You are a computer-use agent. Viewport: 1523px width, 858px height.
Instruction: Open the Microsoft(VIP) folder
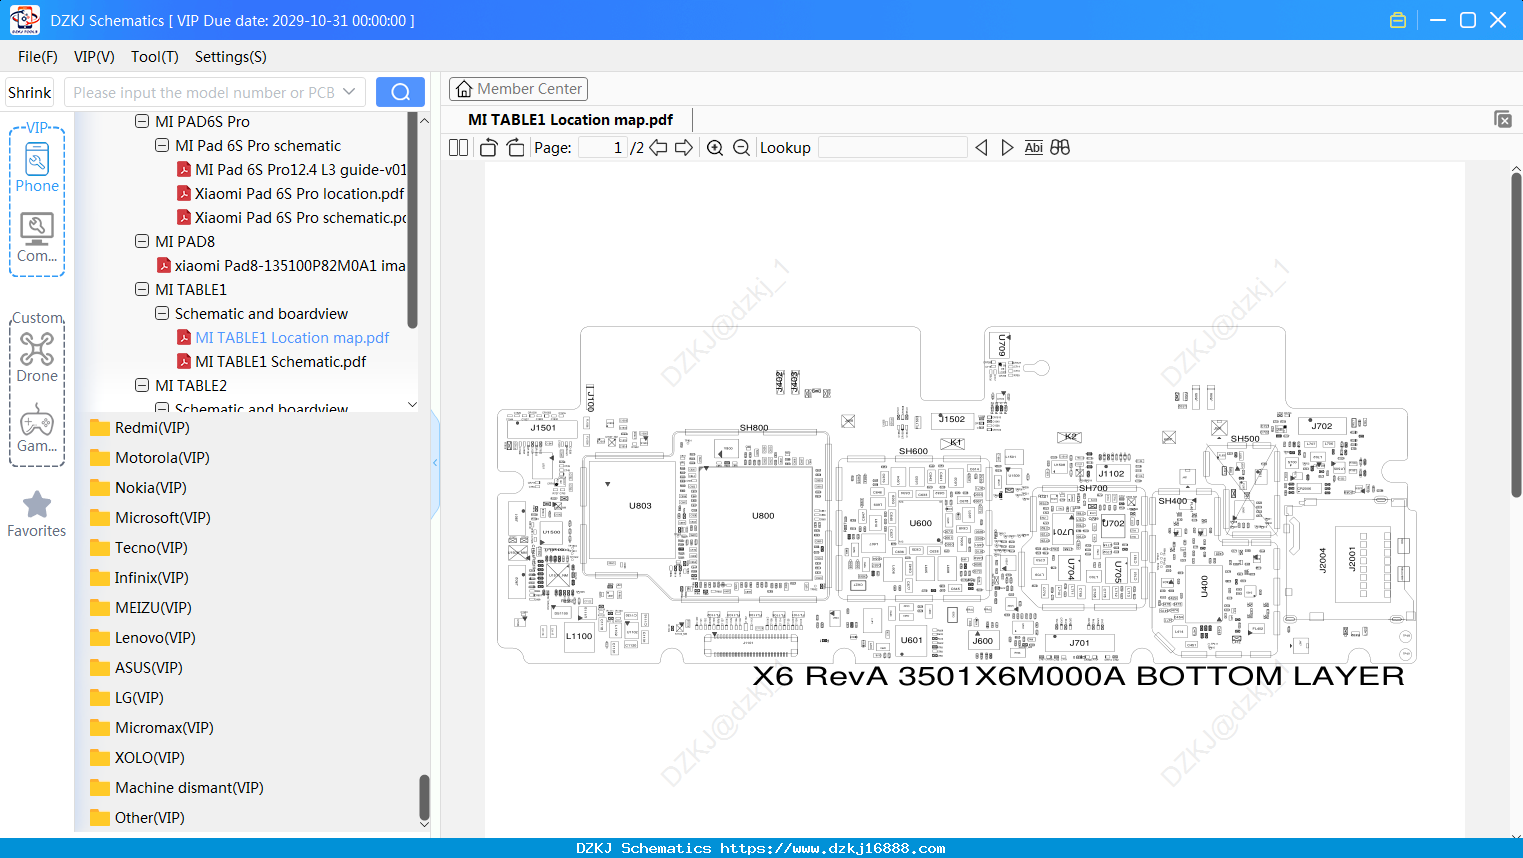tap(150, 517)
